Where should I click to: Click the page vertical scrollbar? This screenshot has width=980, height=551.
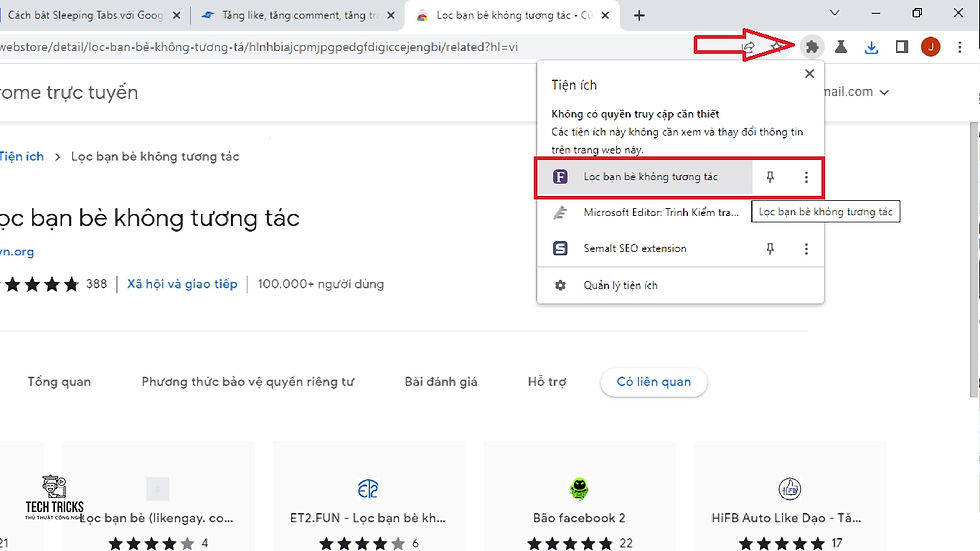pyautogui.click(x=973, y=259)
